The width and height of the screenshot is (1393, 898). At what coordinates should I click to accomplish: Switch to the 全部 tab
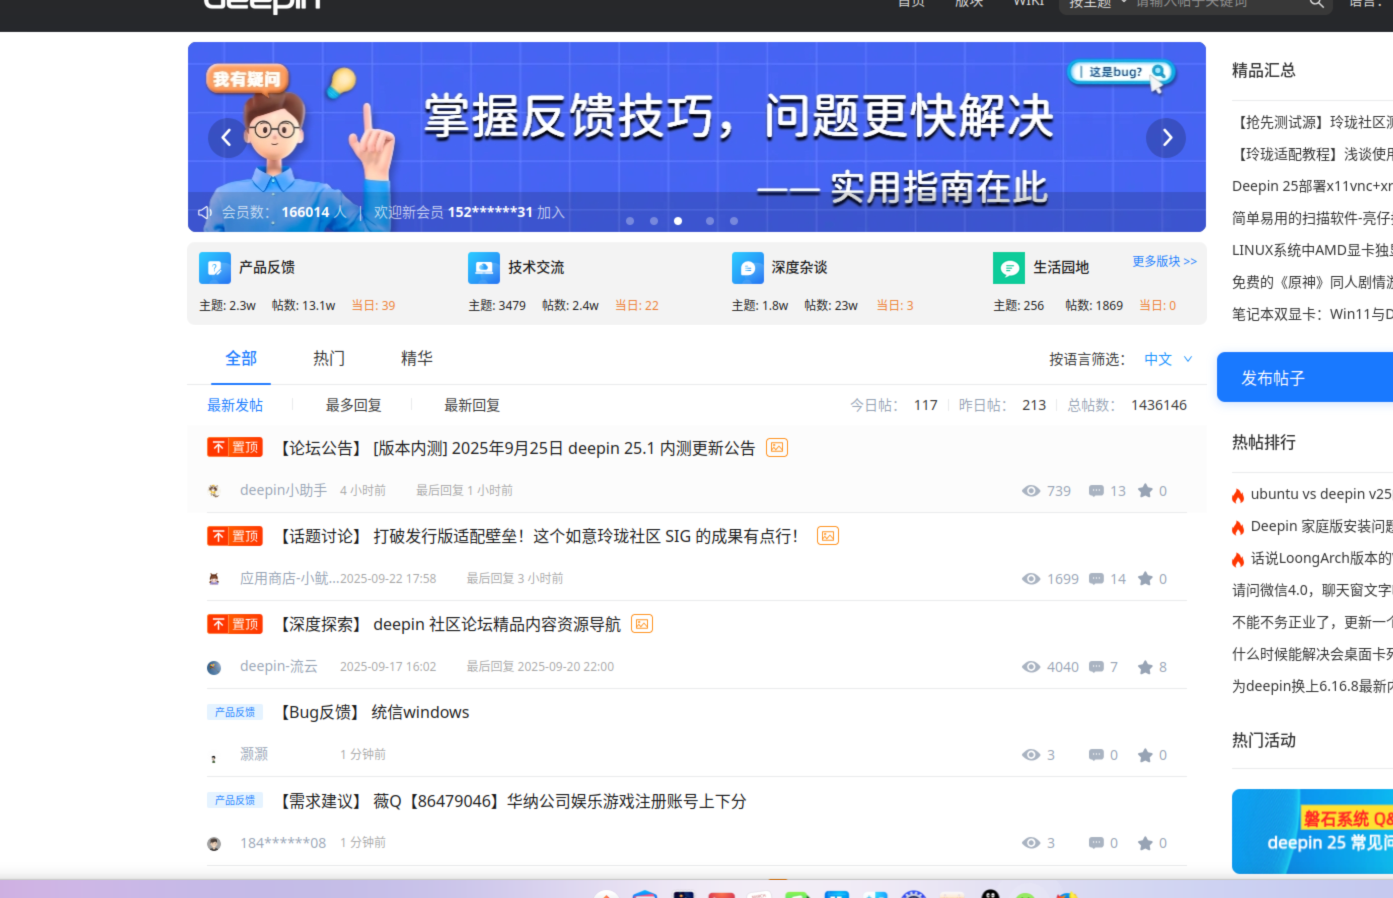point(241,358)
